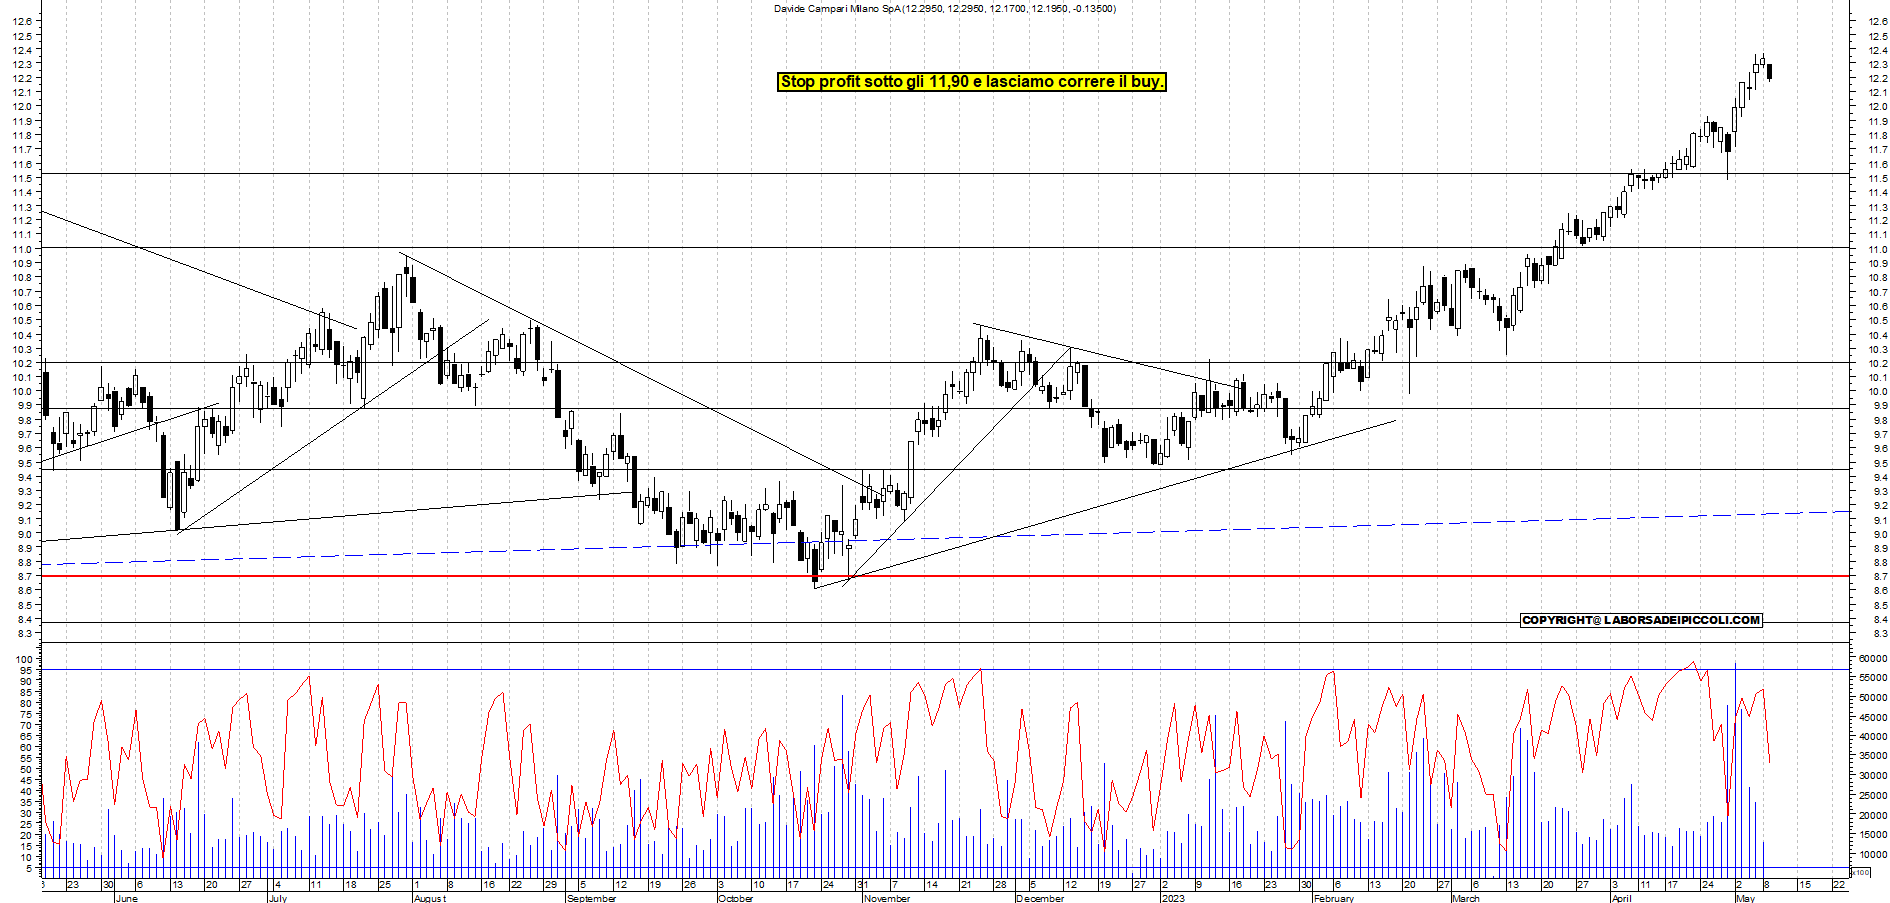Click the 15000 volume scale label
Image resolution: width=1890 pixels, height=903 pixels.
click(x=1873, y=835)
